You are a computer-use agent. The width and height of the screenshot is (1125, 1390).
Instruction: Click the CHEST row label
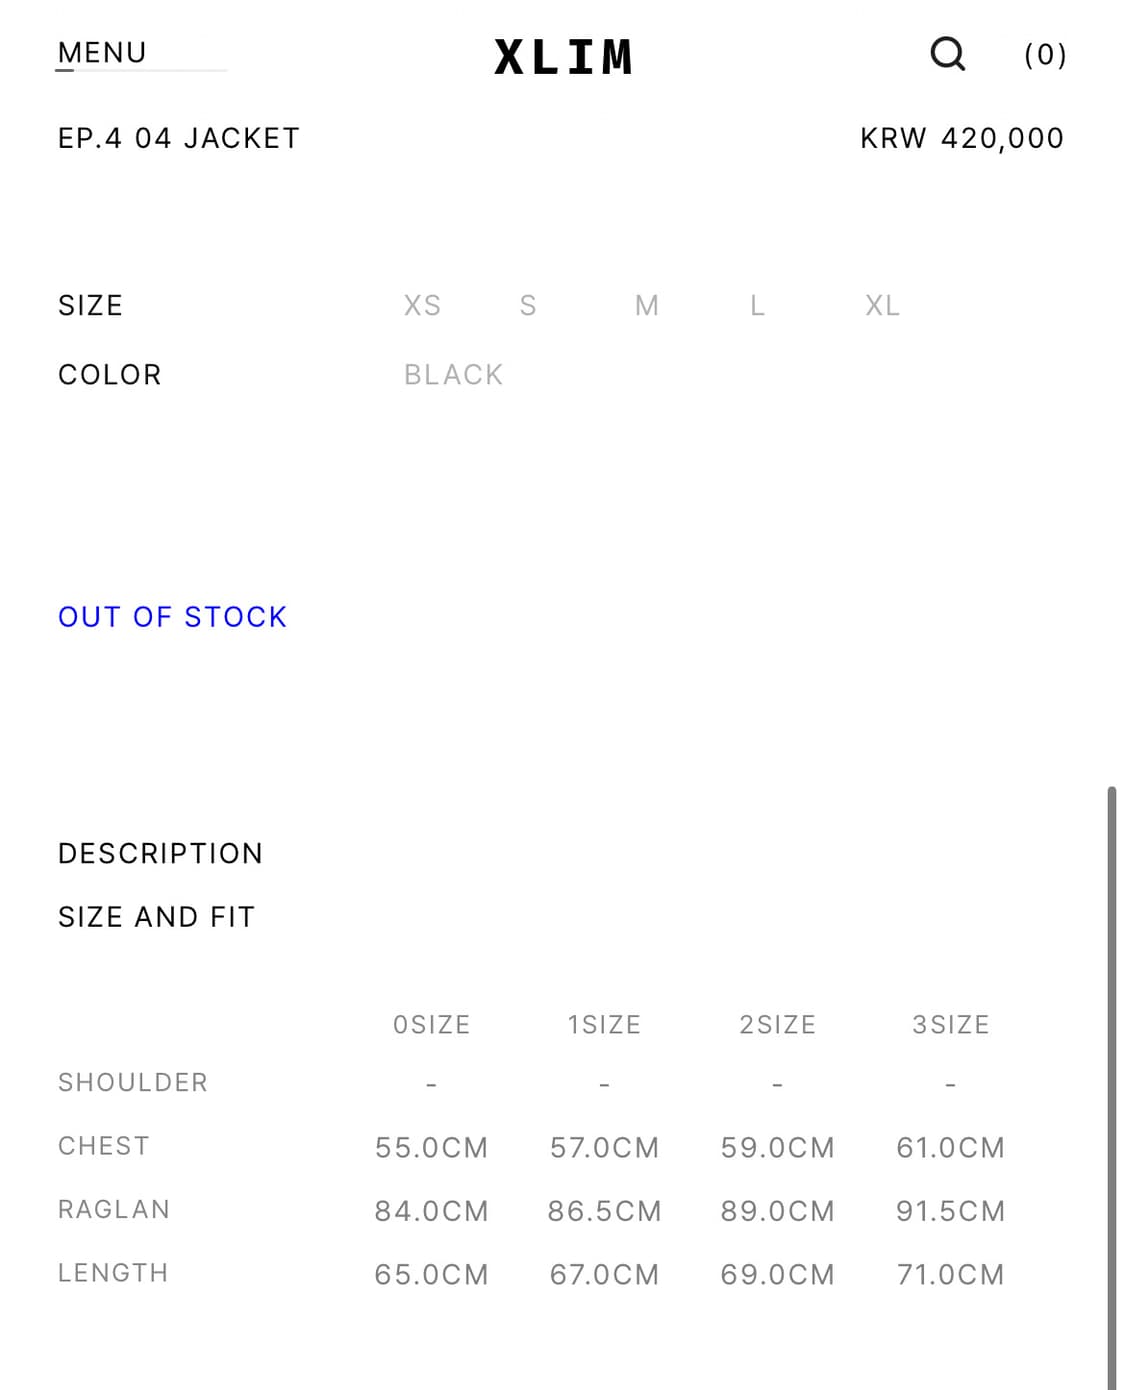pyautogui.click(x=104, y=1146)
